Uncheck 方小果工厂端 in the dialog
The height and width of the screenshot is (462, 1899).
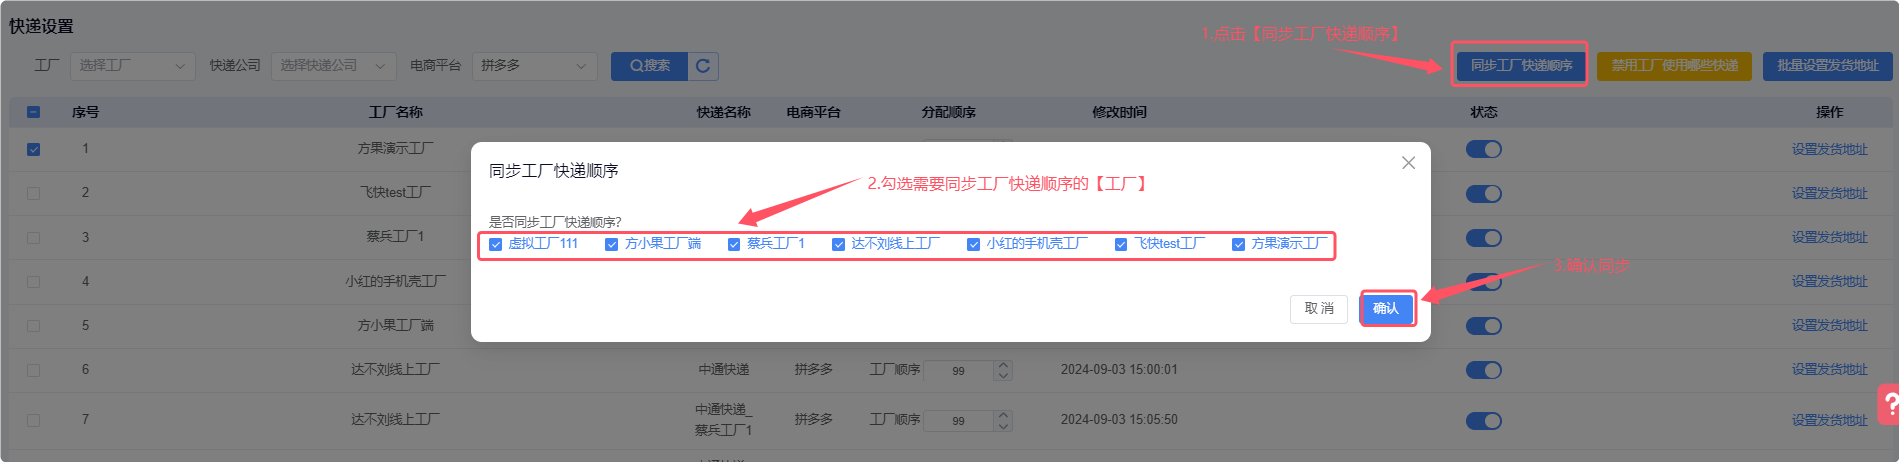coord(611,244)
